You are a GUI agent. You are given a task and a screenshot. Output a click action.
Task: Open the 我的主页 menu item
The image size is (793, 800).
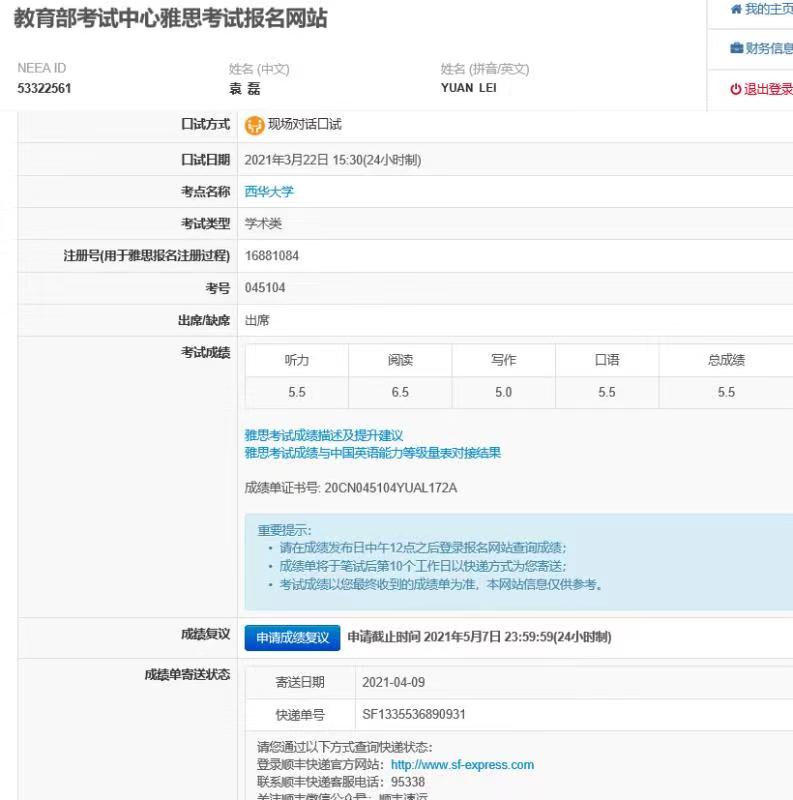[769, 9]
